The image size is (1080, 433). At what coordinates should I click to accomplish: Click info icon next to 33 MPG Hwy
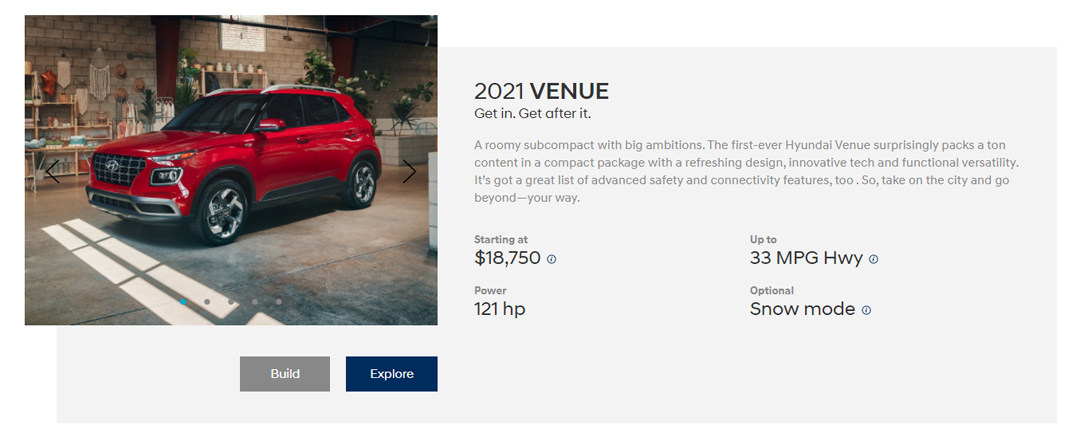tap(873, 259)
